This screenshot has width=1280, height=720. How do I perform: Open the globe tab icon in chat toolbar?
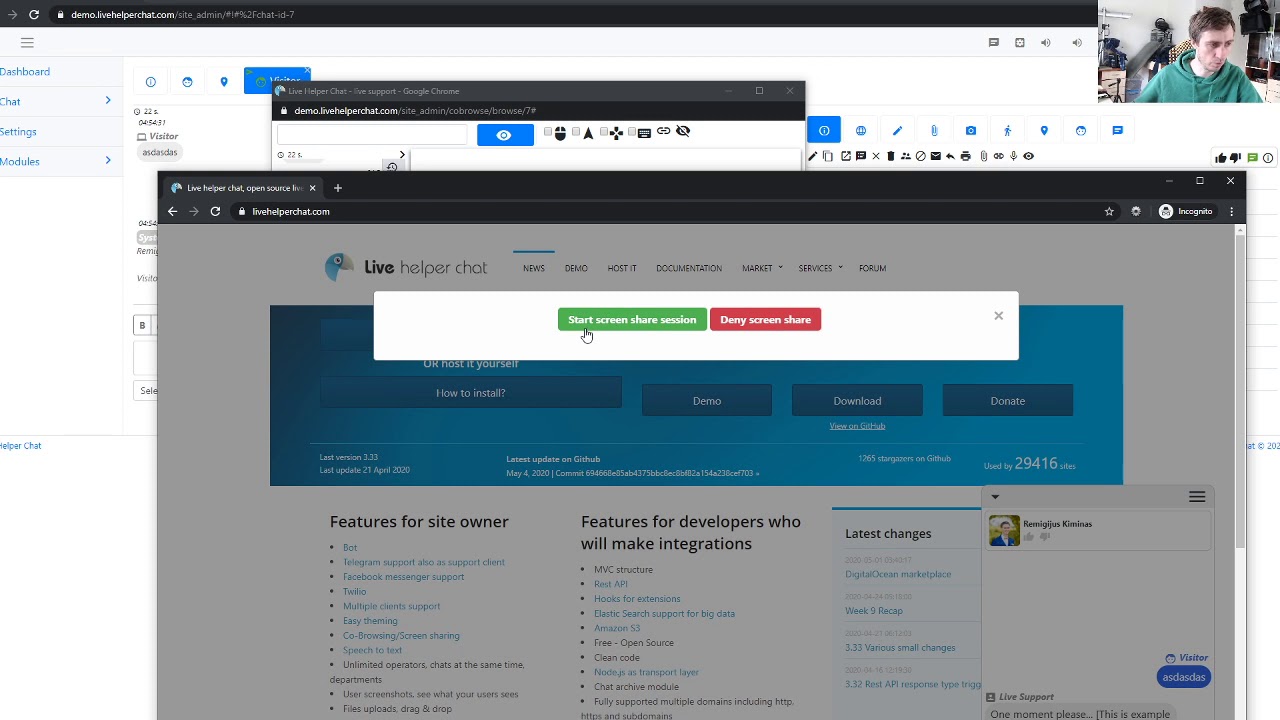point(861,130)
